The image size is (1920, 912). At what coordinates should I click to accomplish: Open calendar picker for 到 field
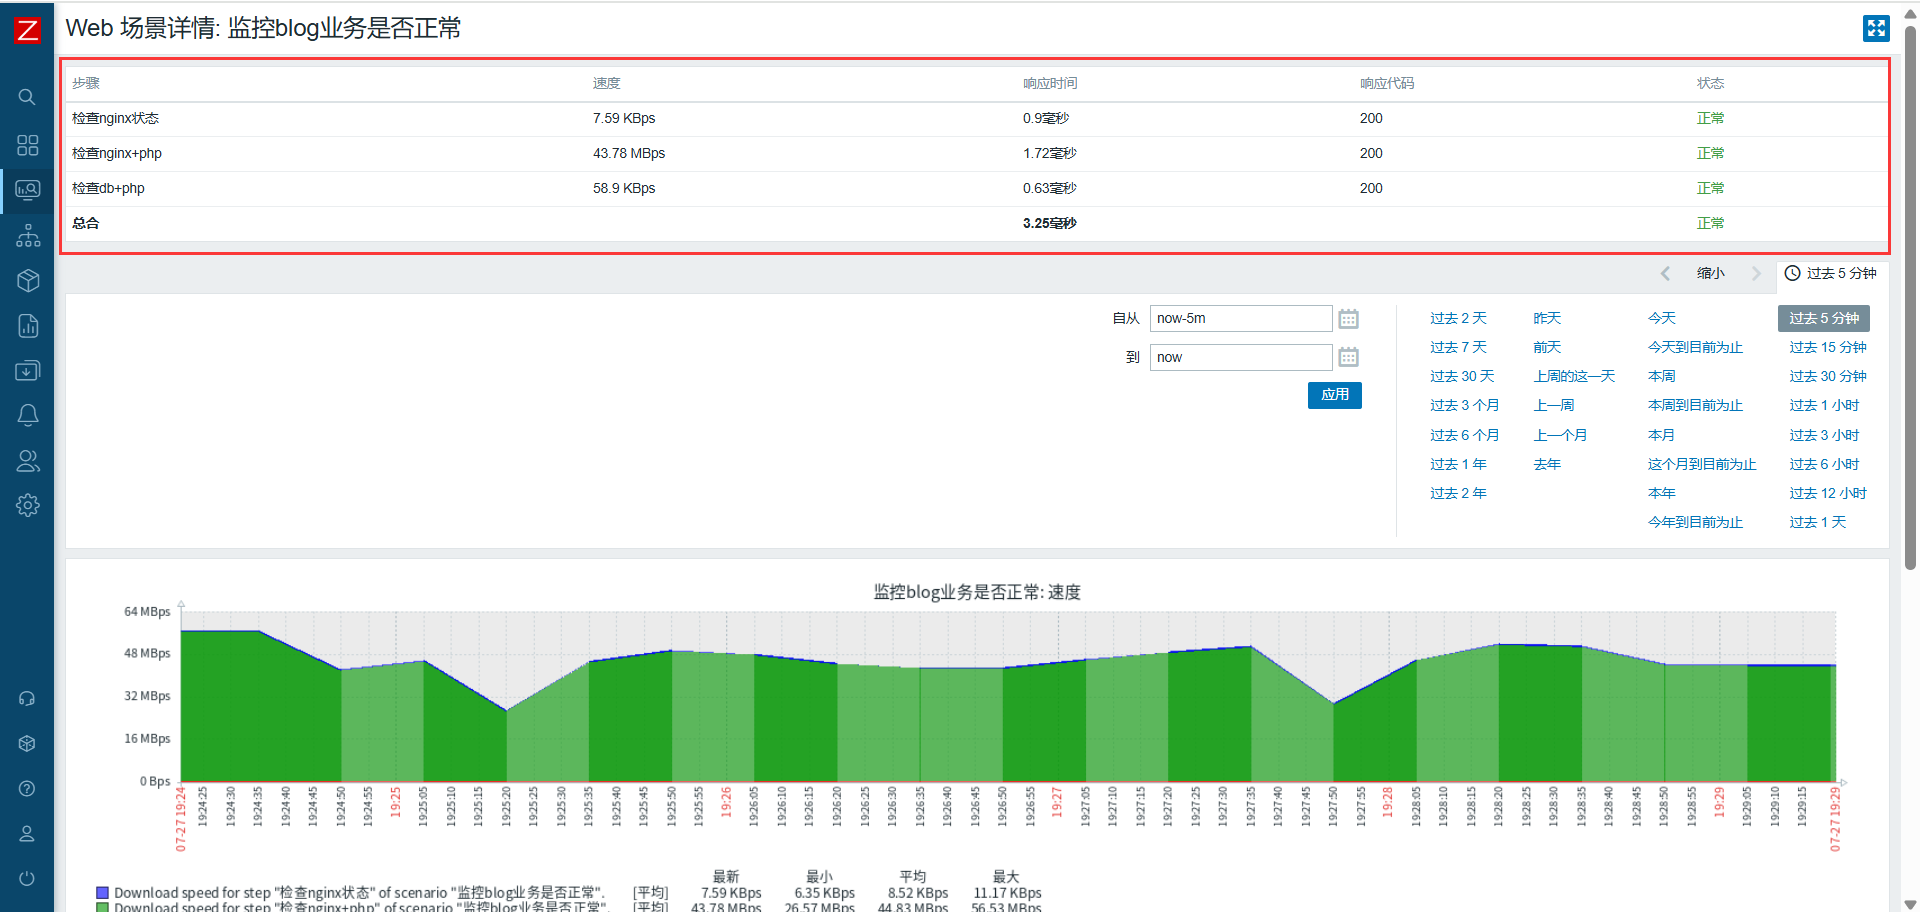point(1348,357)
